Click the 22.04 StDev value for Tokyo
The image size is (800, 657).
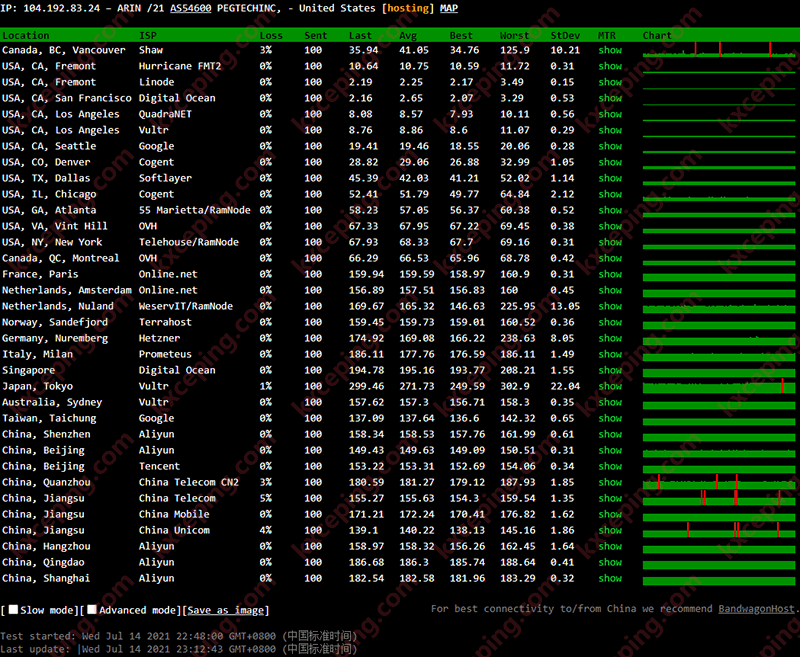pyautogui.click(x=565, y=386)
